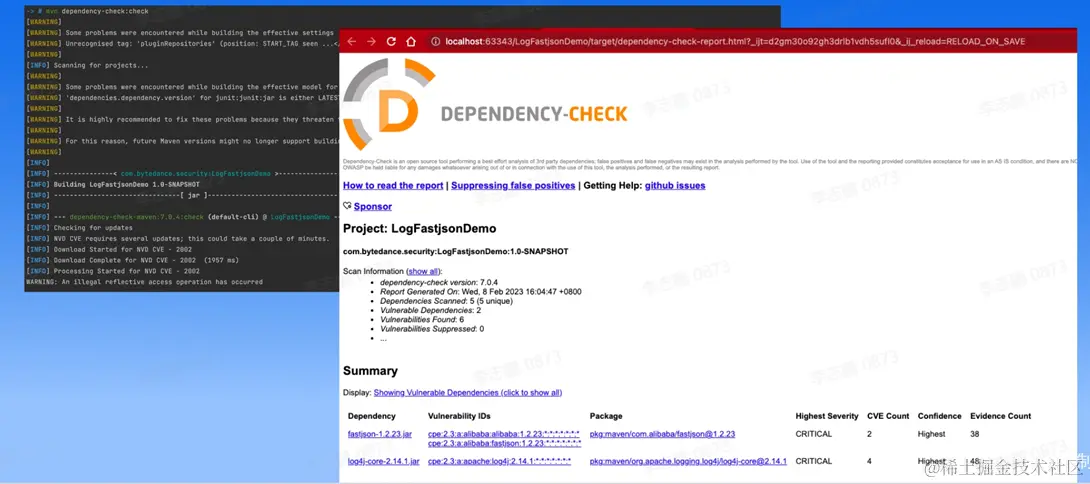Image resolution: width=1090 pixels, height=484 pixels.
Task: Open cpe apache:log4j:2.14.1 vulnerability ID link
Action: (499, 461)
